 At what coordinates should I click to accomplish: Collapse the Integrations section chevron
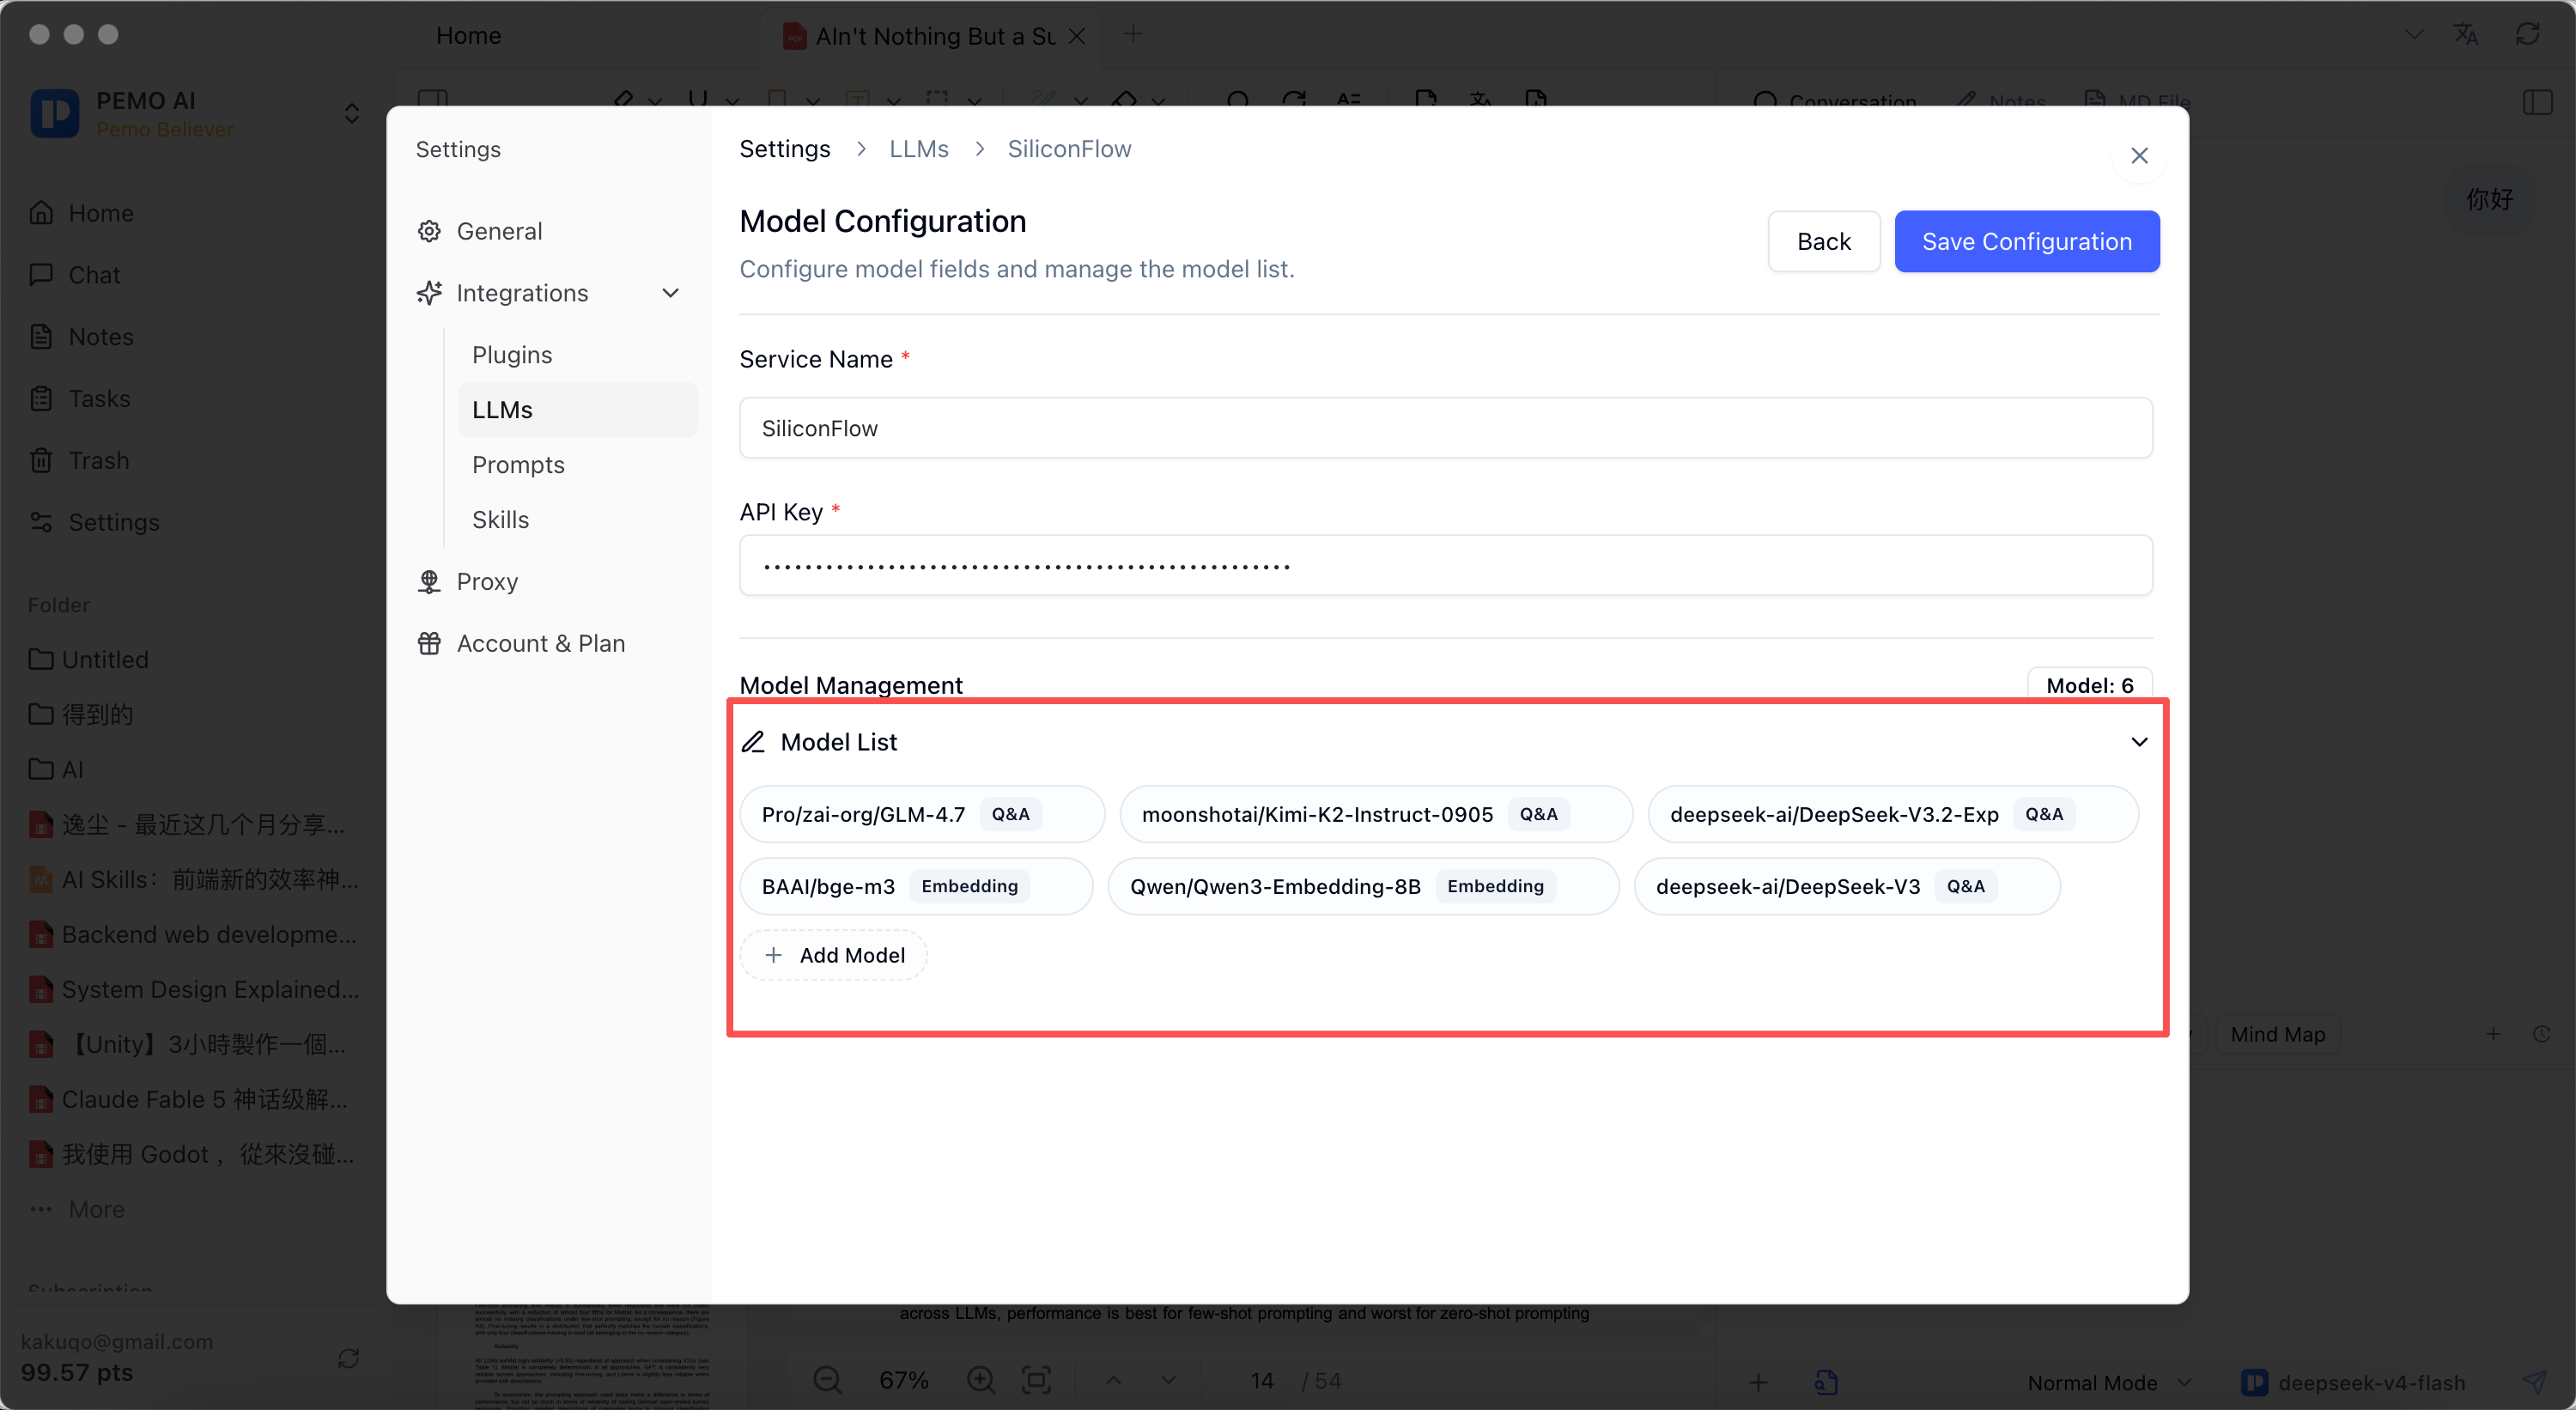[x=670, y=293]
